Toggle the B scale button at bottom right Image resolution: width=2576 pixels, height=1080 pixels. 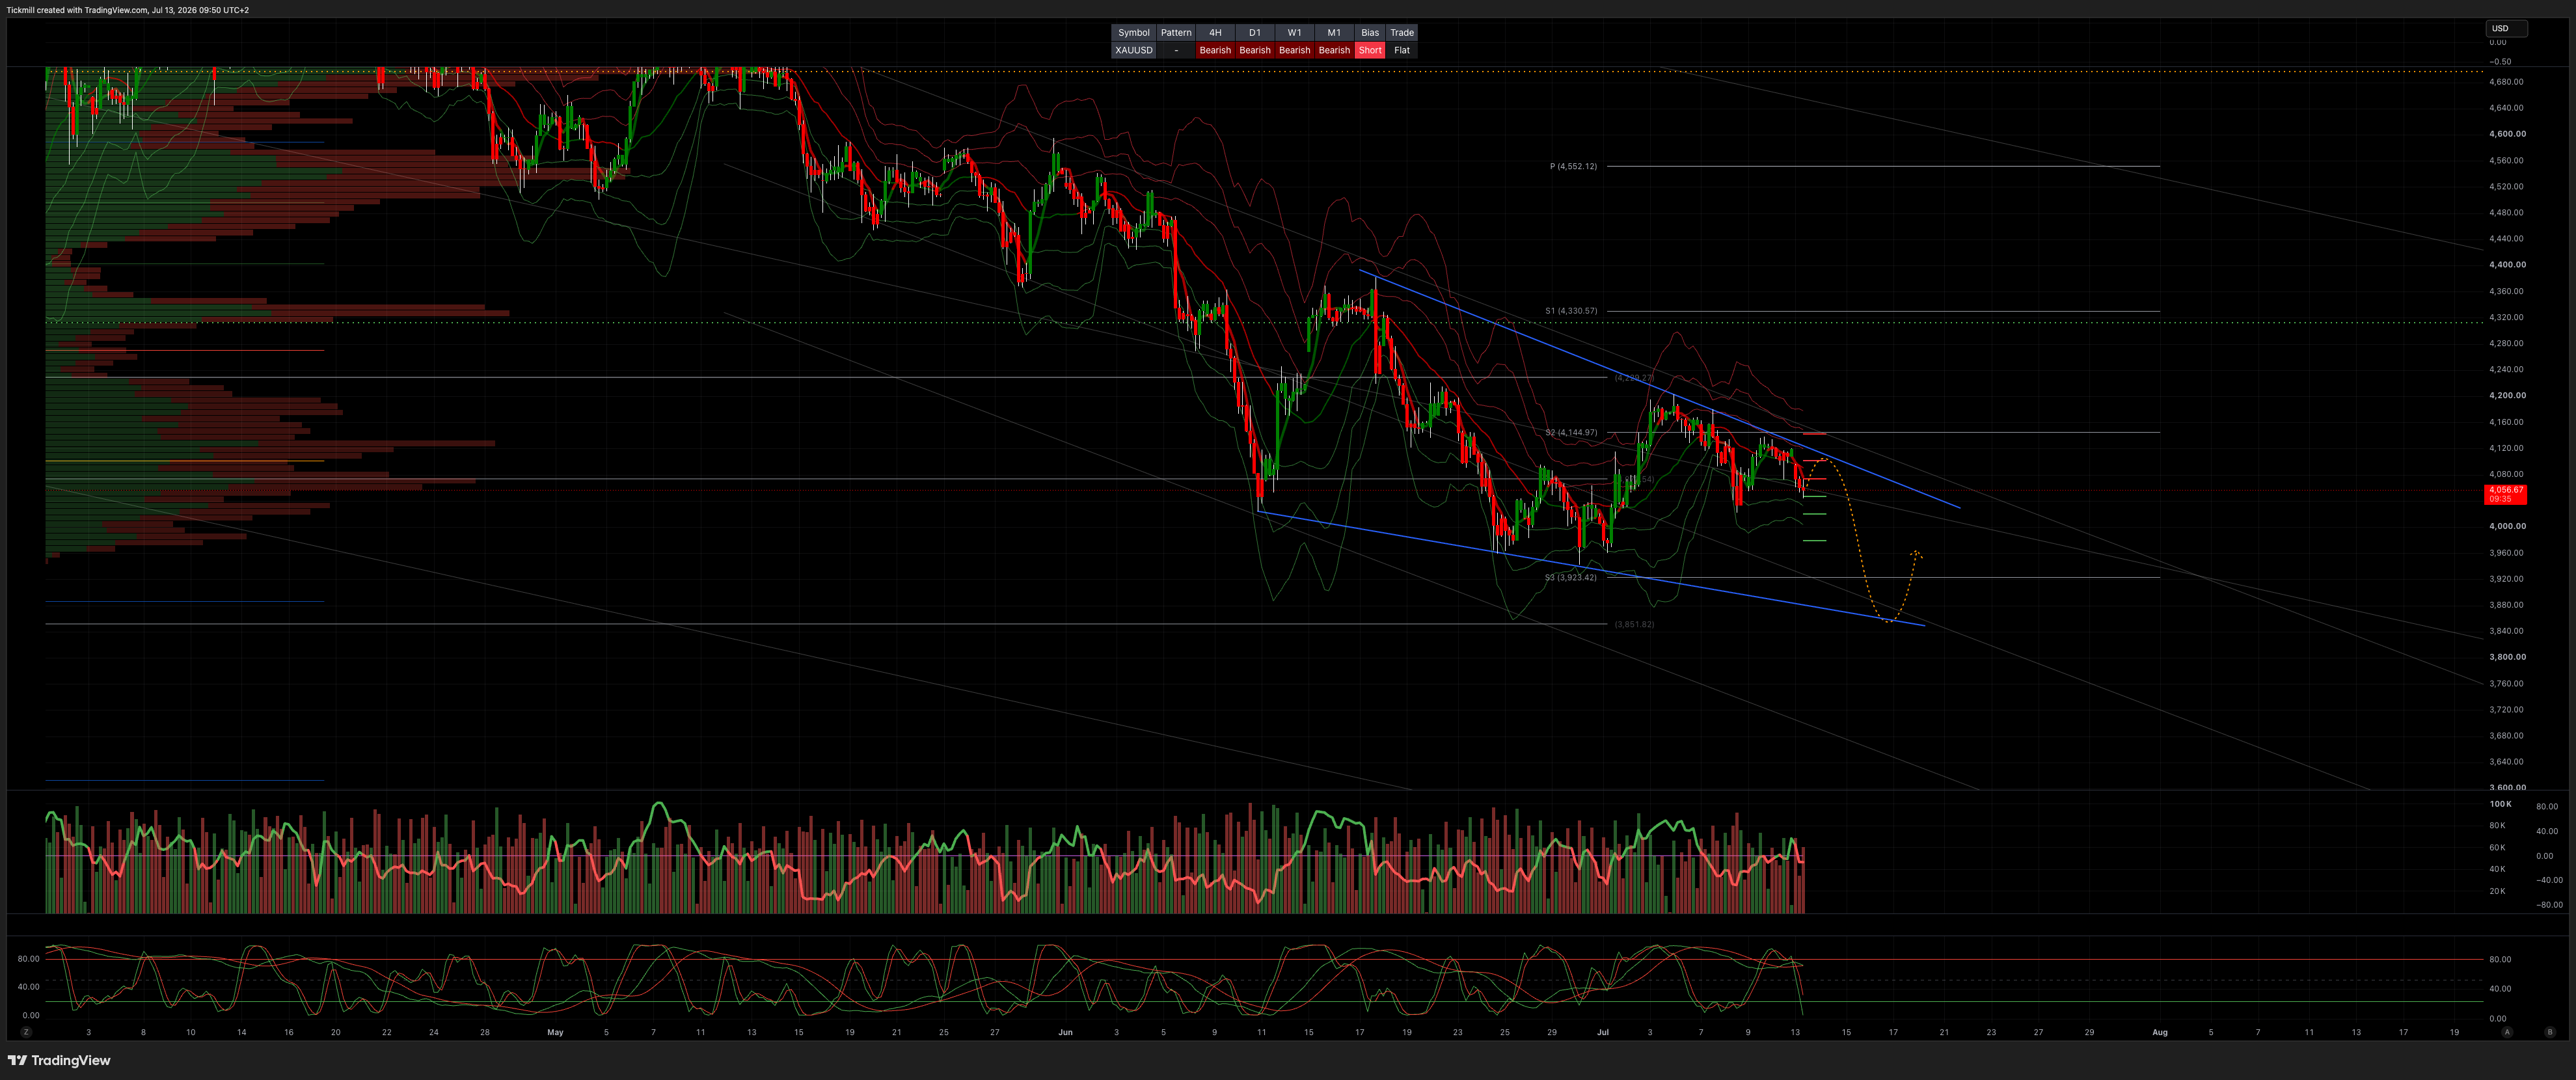(2549, 1032)
